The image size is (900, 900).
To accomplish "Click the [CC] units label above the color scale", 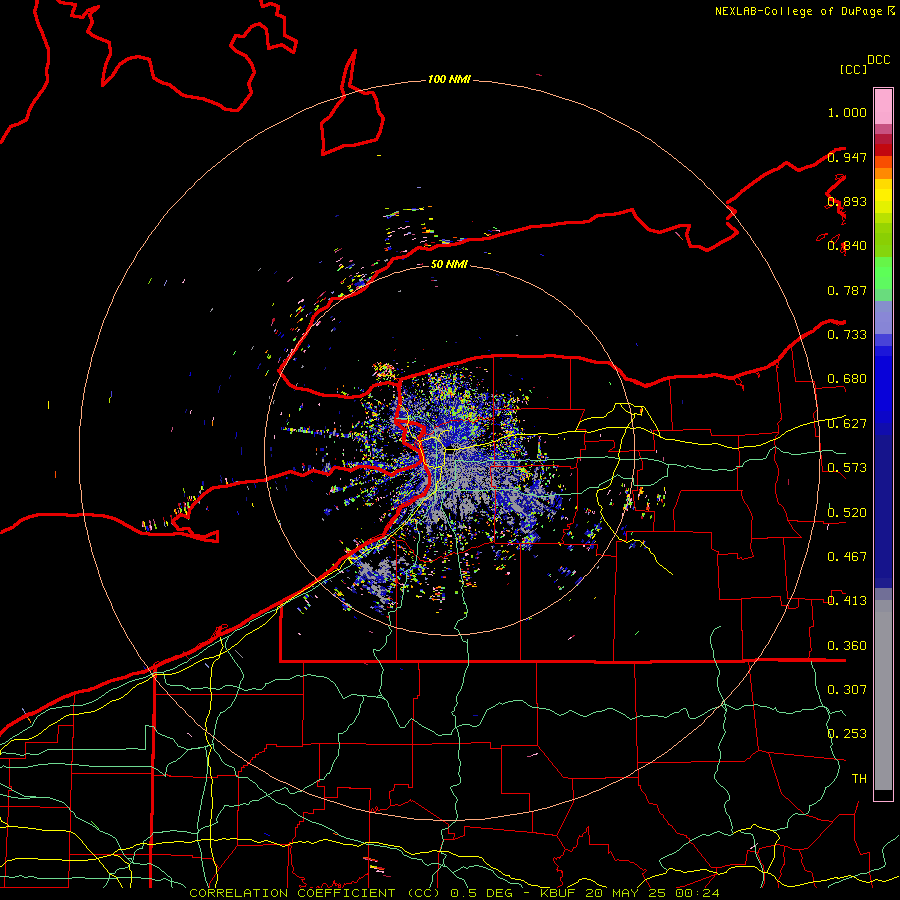I will point(853,69).
